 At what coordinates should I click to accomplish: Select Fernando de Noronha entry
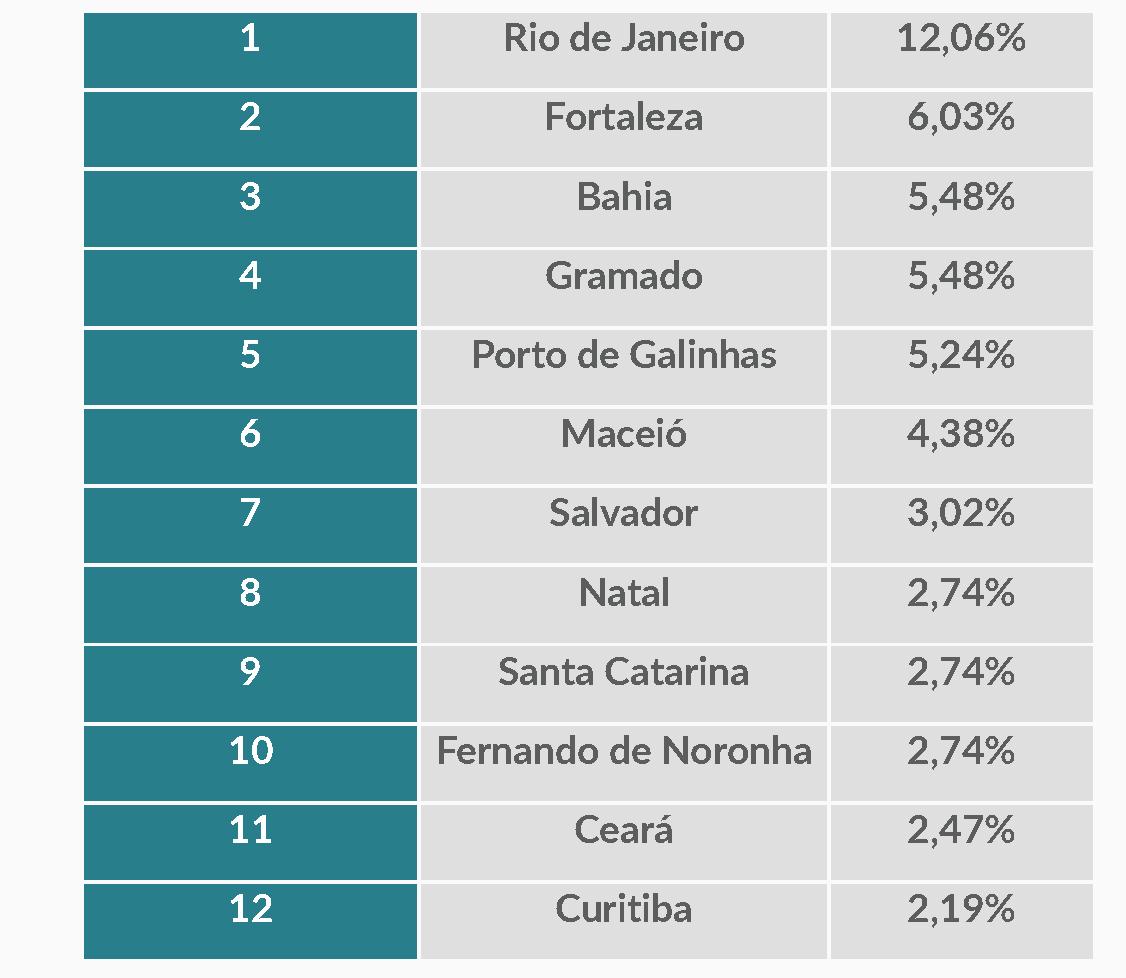point(623,763)
